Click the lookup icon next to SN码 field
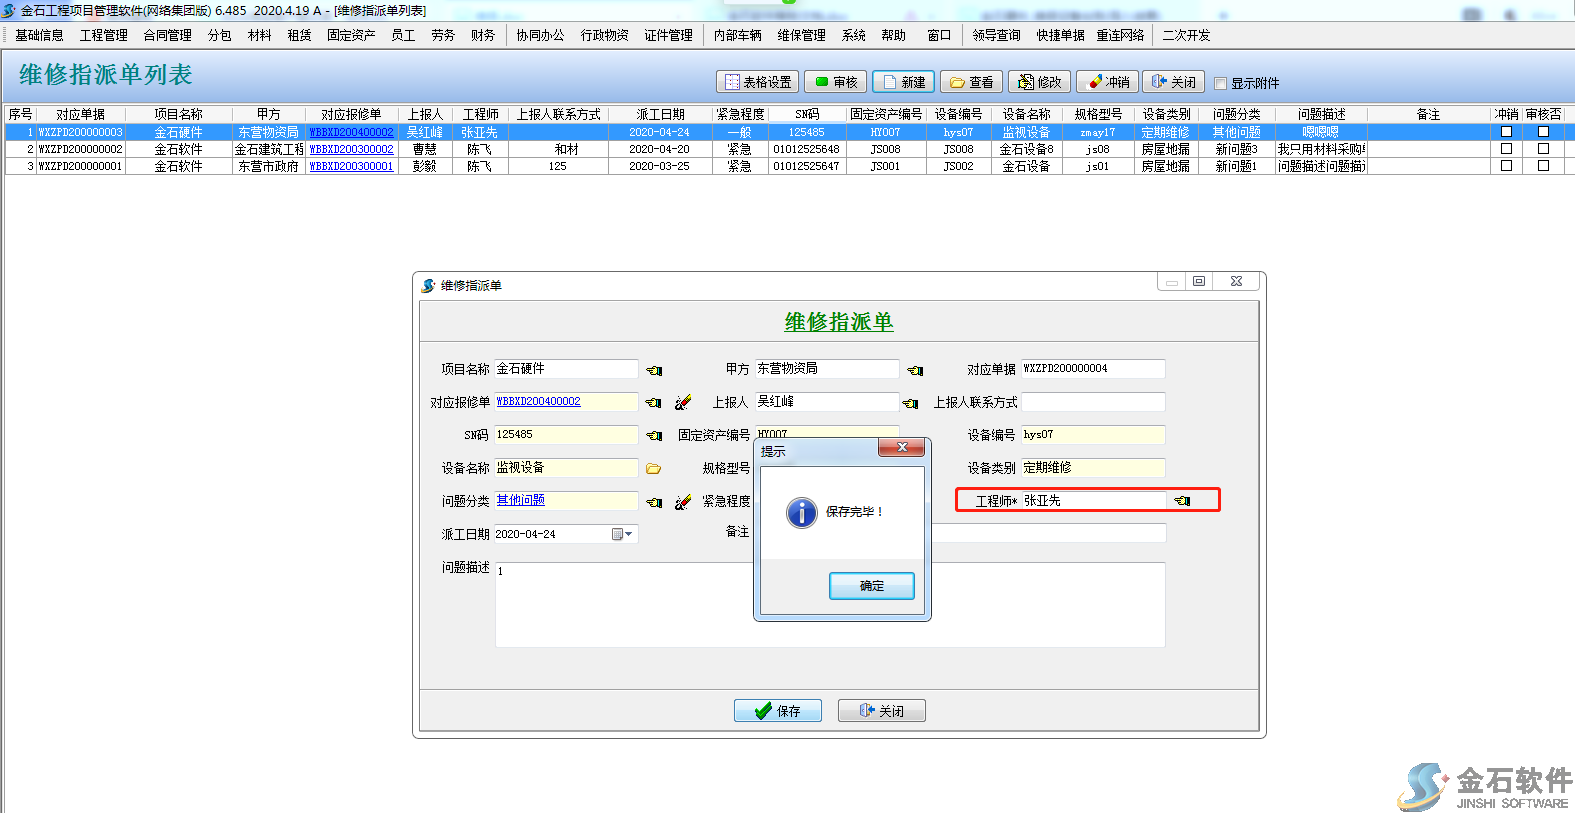 tap(654, 435)
